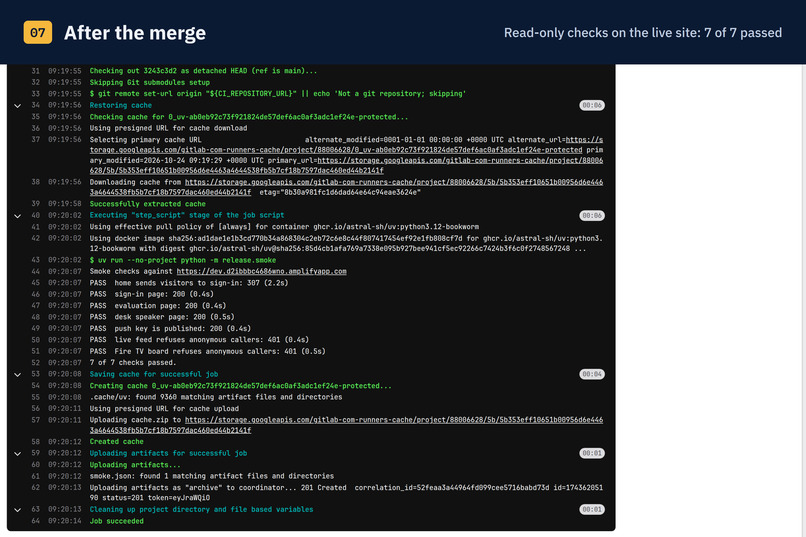Image resolution: width=806 pixels, height=537 pixels.
Task: Click the Restoring cache duration badge
Action: tap(592, 105)
